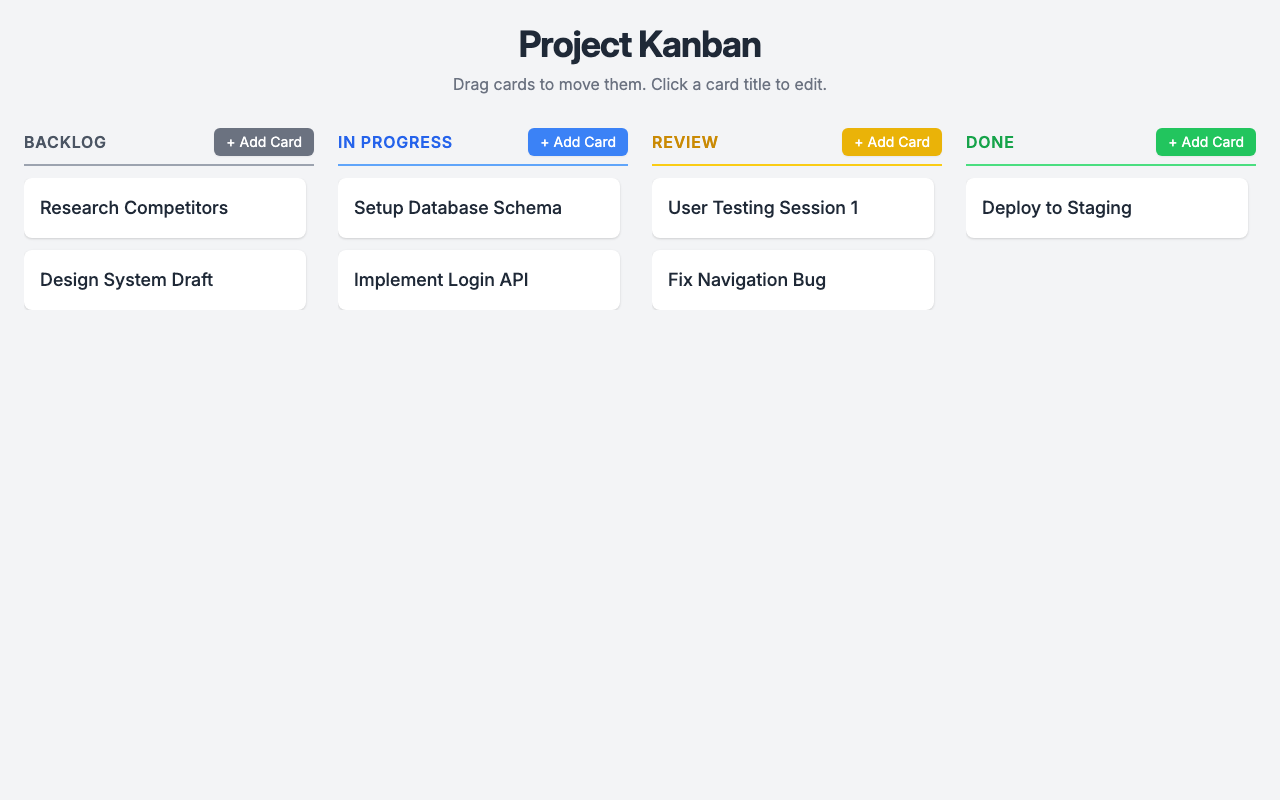This screenshot has height=800, width=1280.
Task: Click the Implement Login API card
Action: (478, 280)
